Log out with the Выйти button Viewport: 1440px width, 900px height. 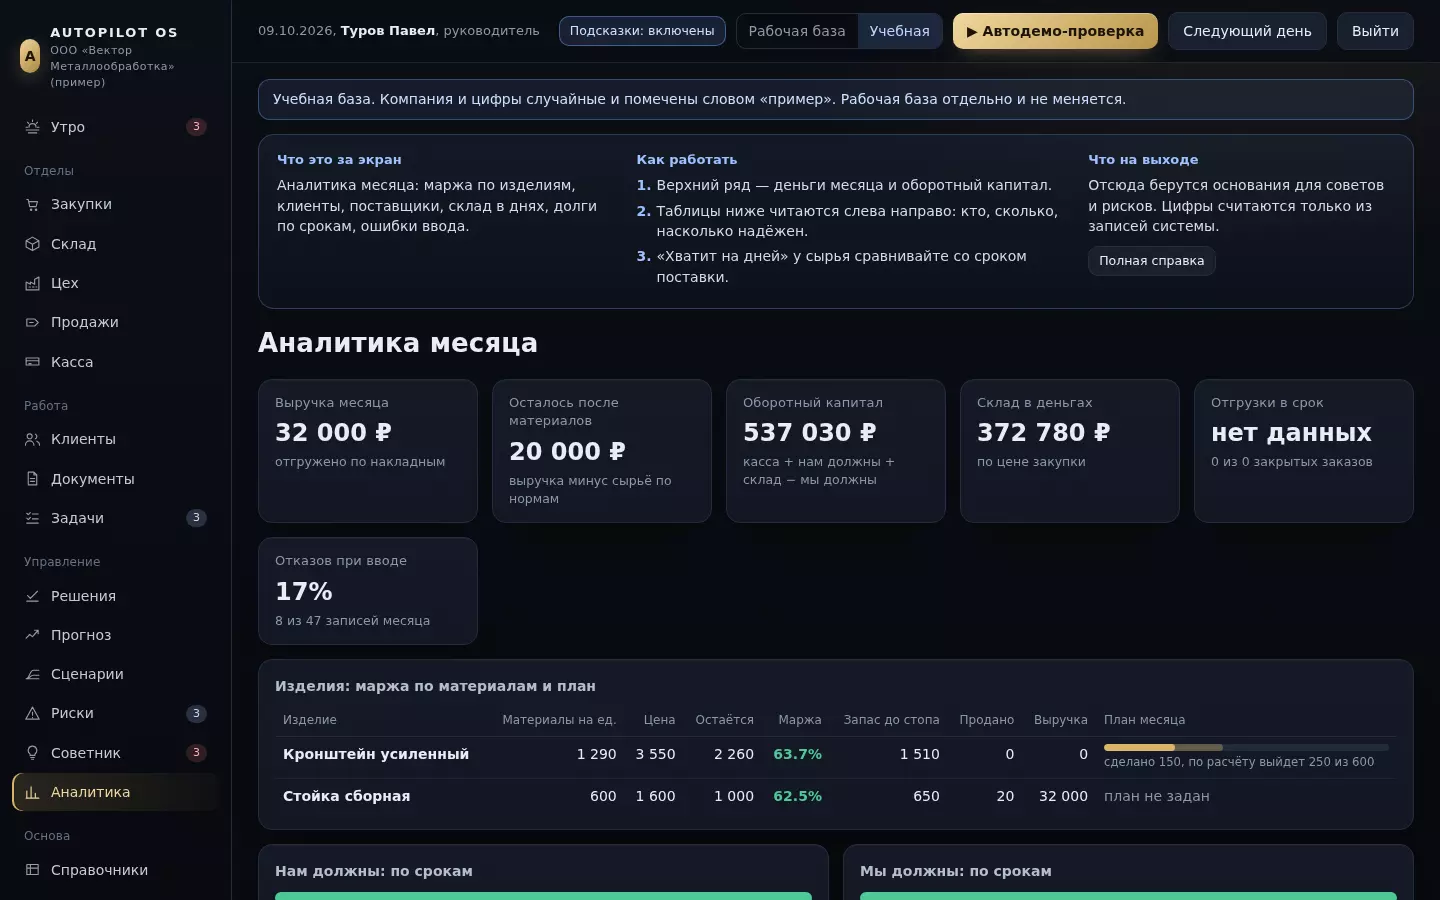tap(1375, 31)
